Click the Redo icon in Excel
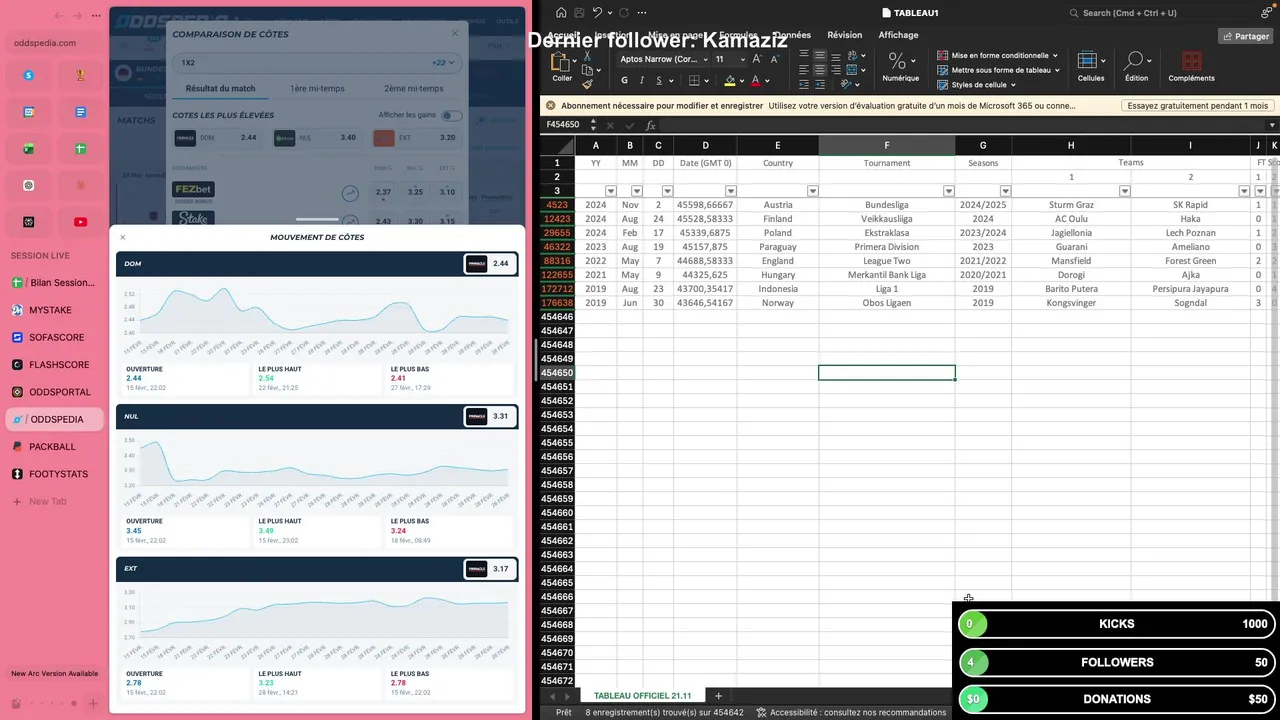 coord(624,13)
